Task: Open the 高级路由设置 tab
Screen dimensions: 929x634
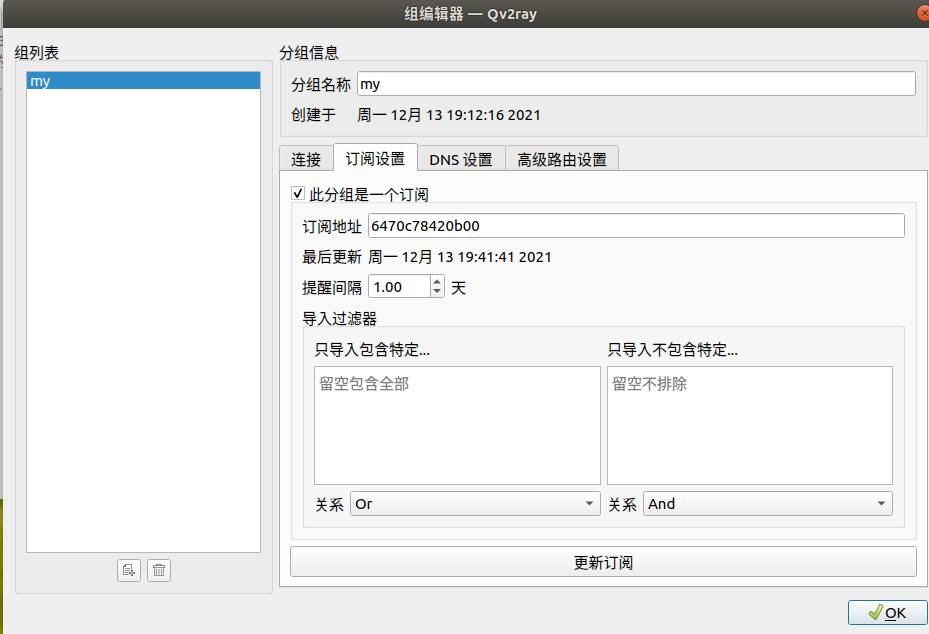Action: pyautogui.click(x=562, y=159)
